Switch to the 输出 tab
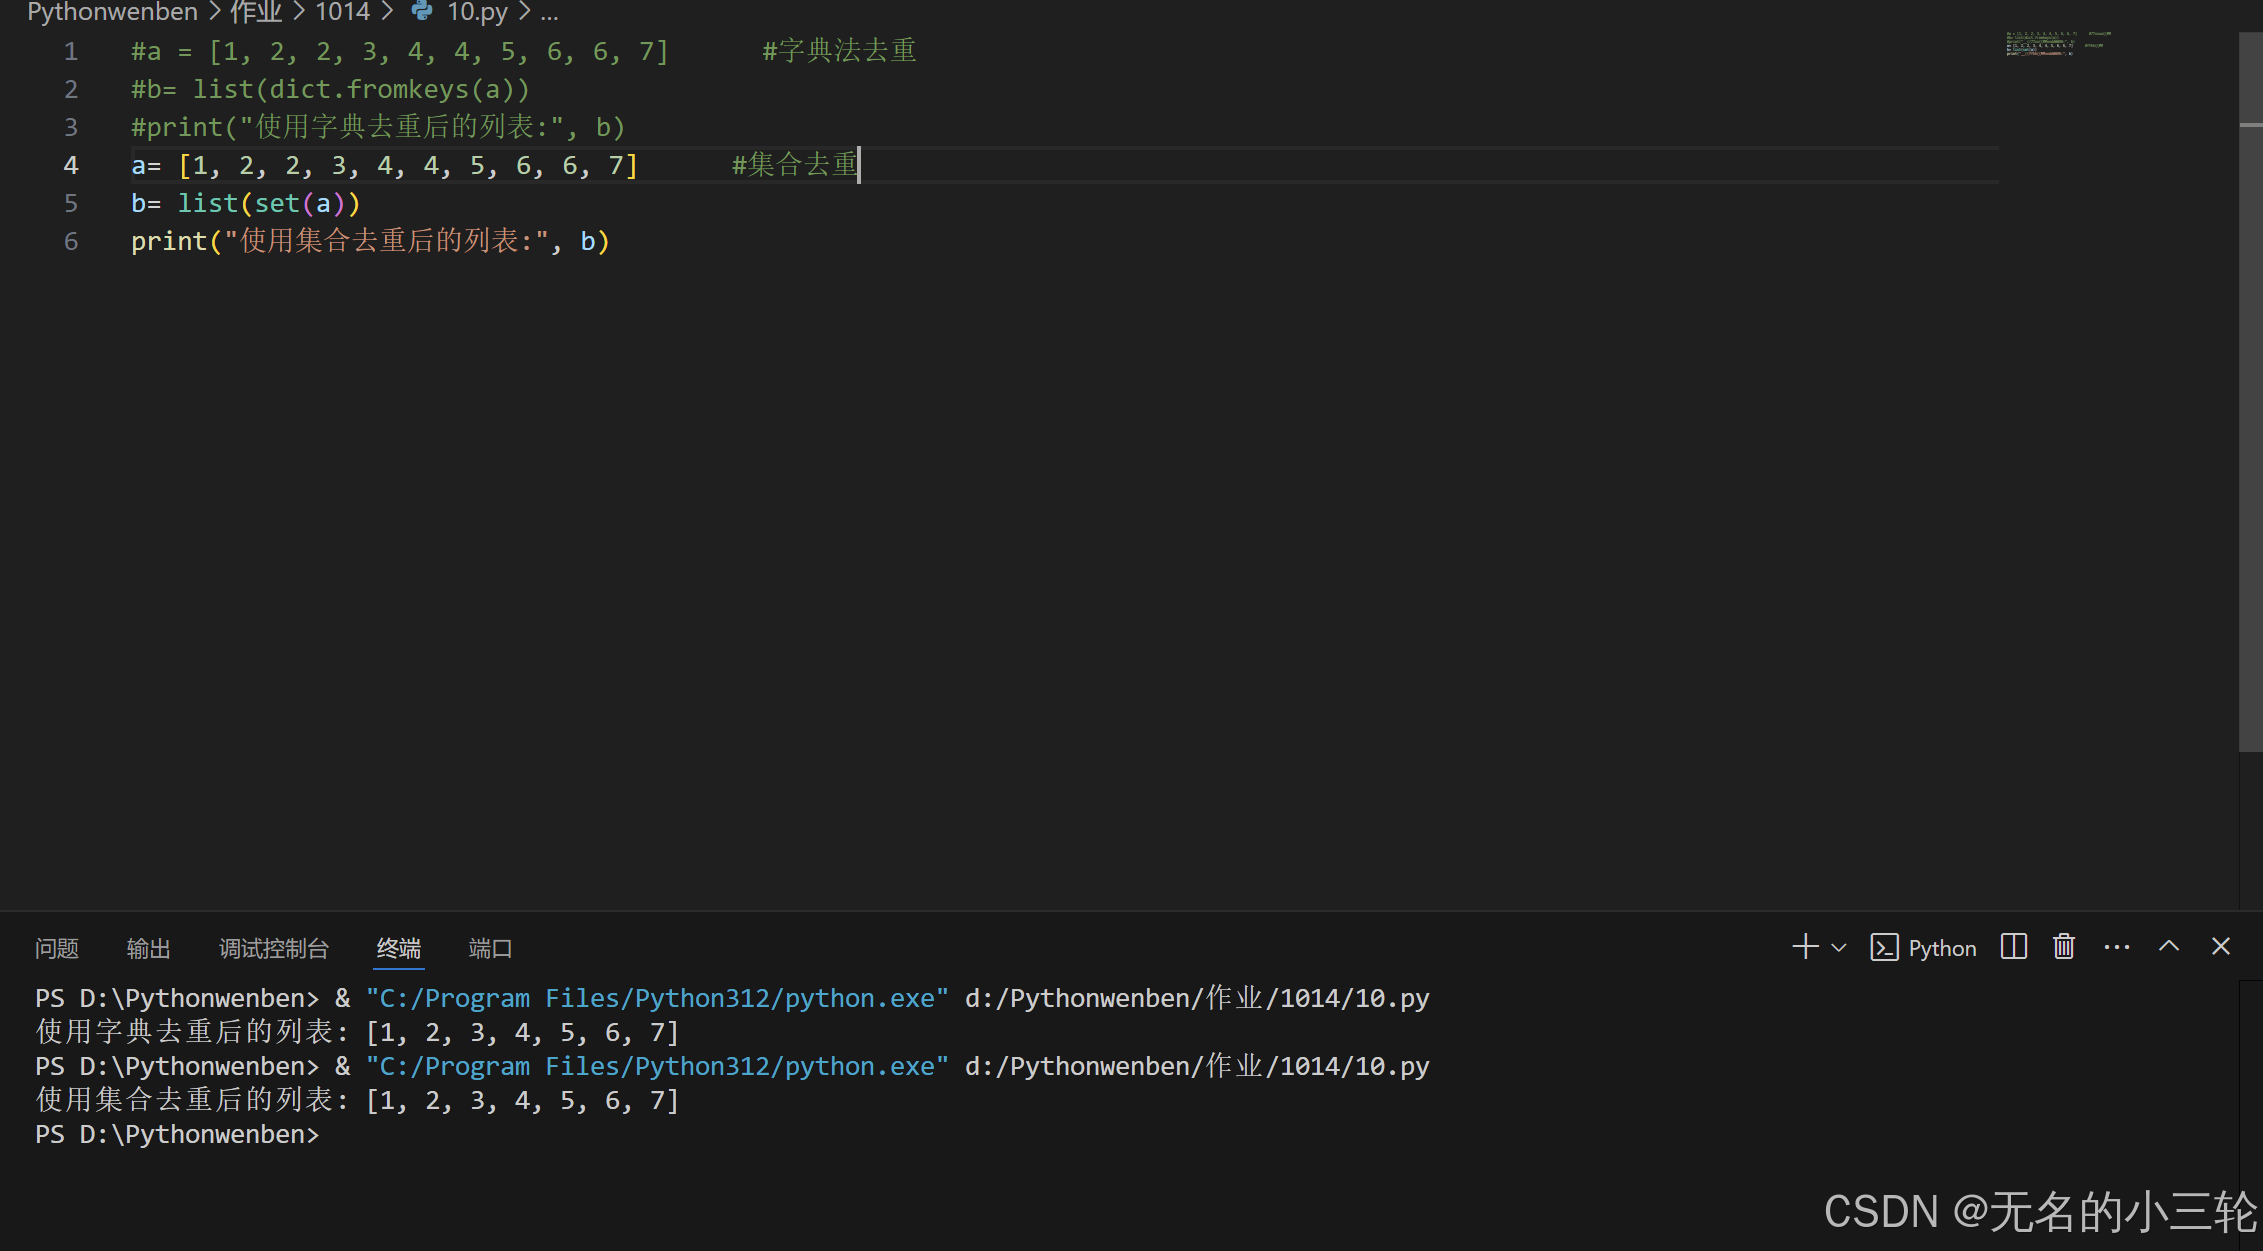 point(149,949)
